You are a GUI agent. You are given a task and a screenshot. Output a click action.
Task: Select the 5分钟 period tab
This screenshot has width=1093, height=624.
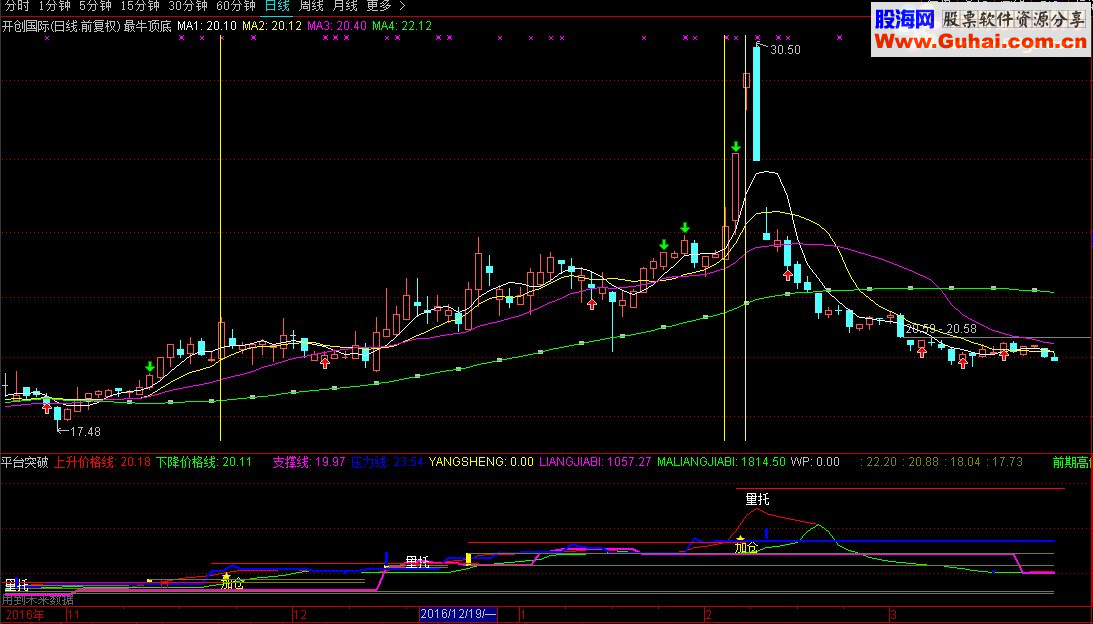[95, 6]
